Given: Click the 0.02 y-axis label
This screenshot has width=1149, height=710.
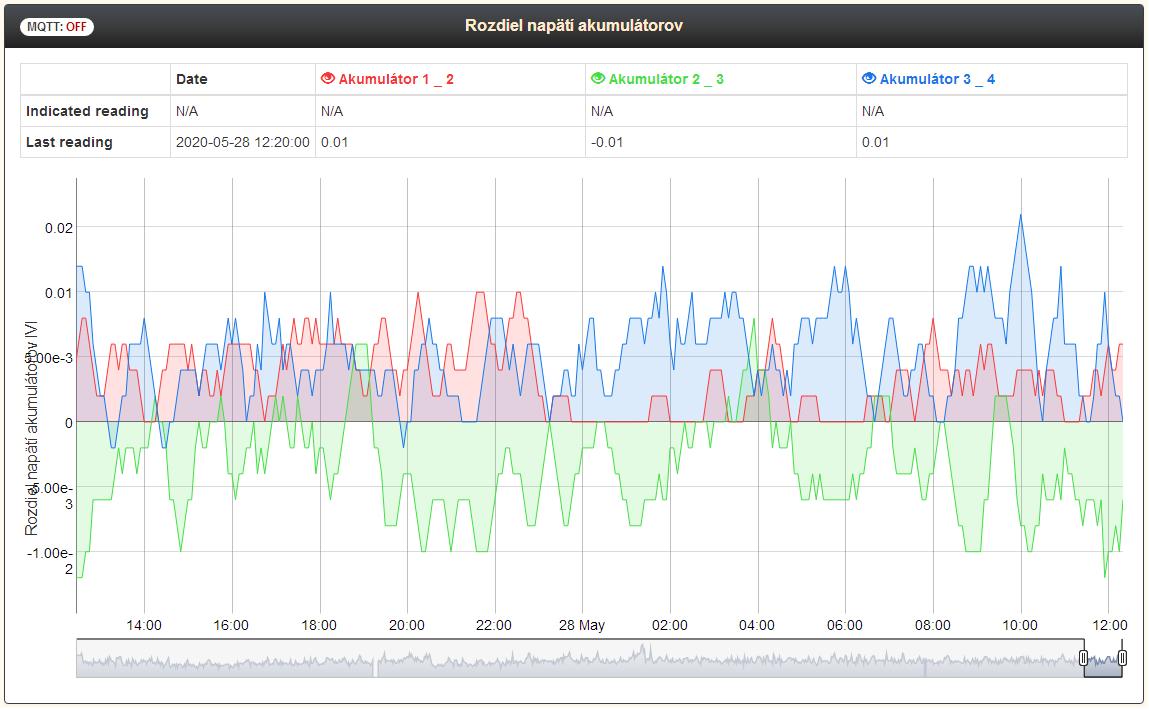Looking at the screenshot, I should point(59,228).
